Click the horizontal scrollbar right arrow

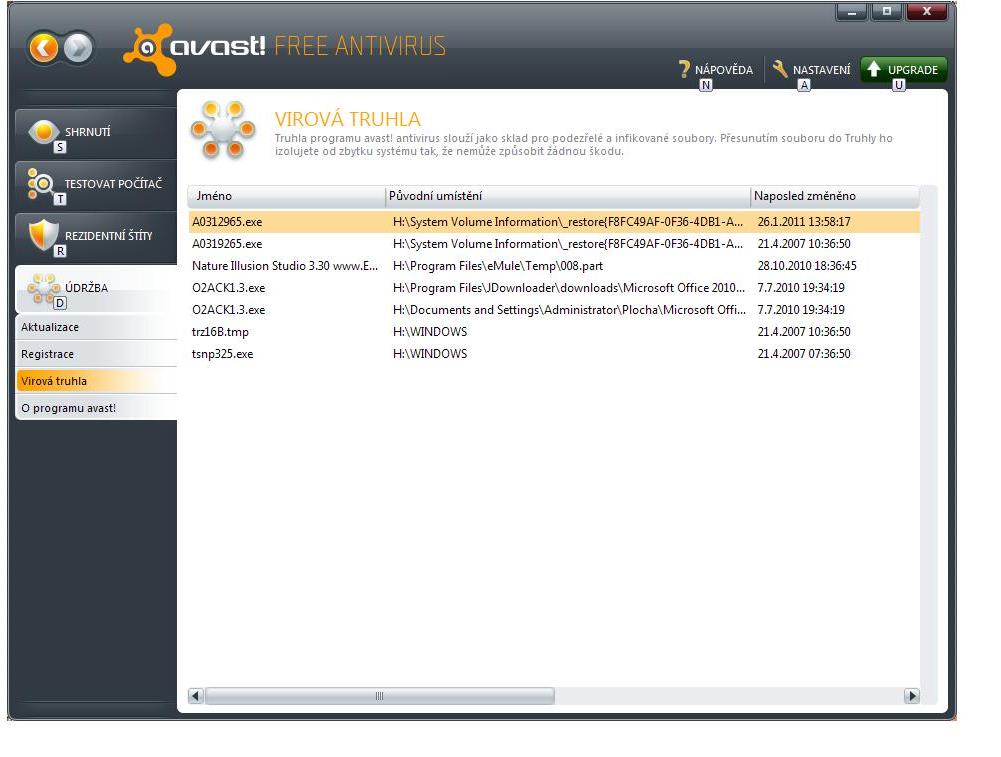(x=911, y=696)
